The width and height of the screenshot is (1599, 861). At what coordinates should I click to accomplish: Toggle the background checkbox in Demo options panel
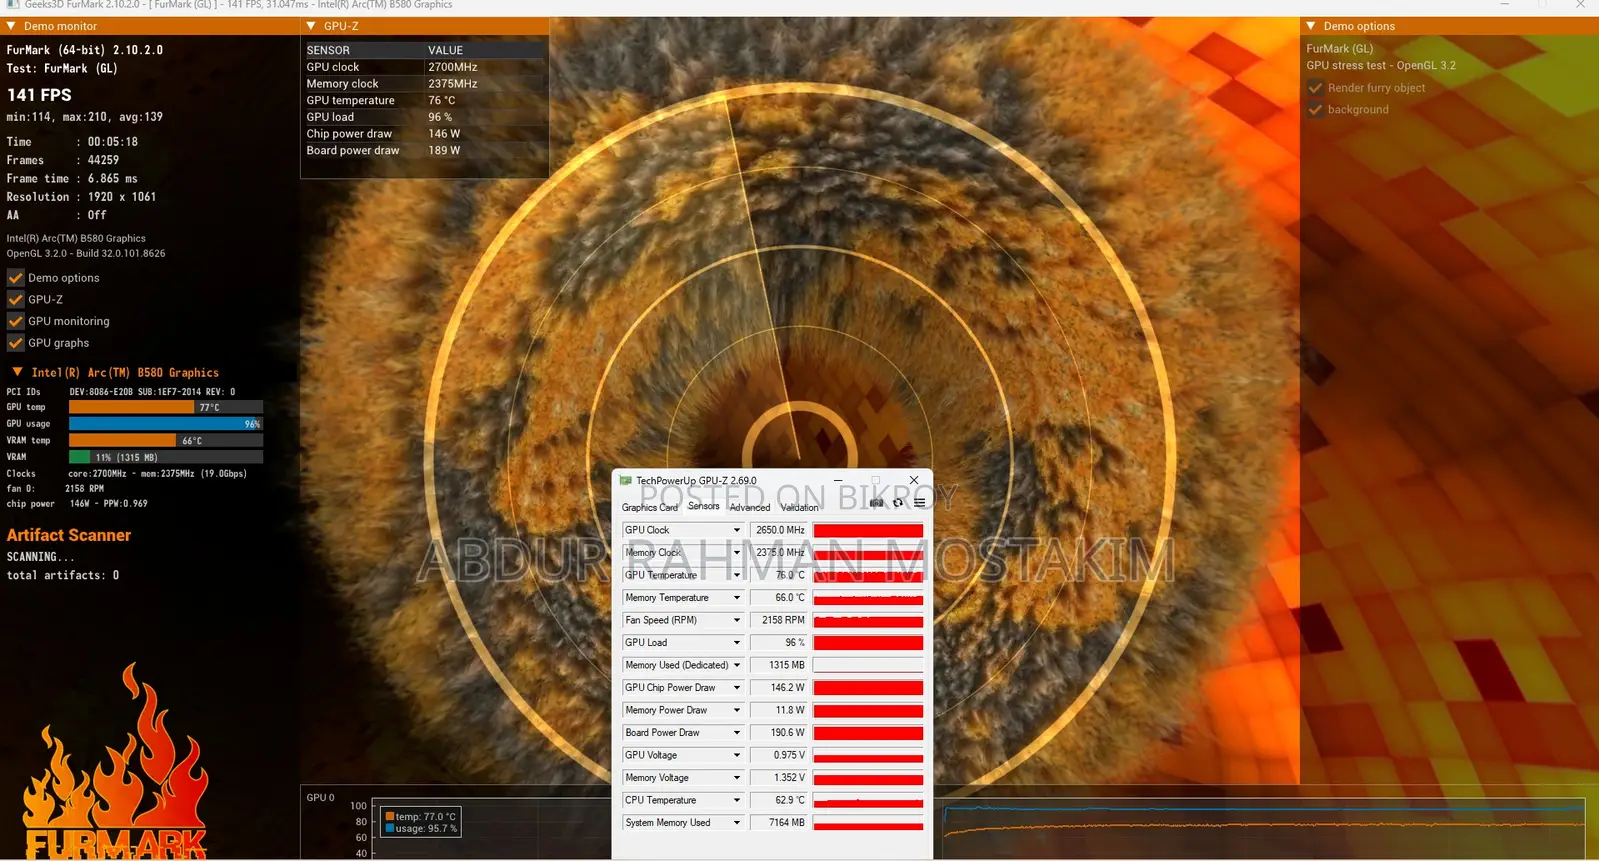tap(1315, 110)
